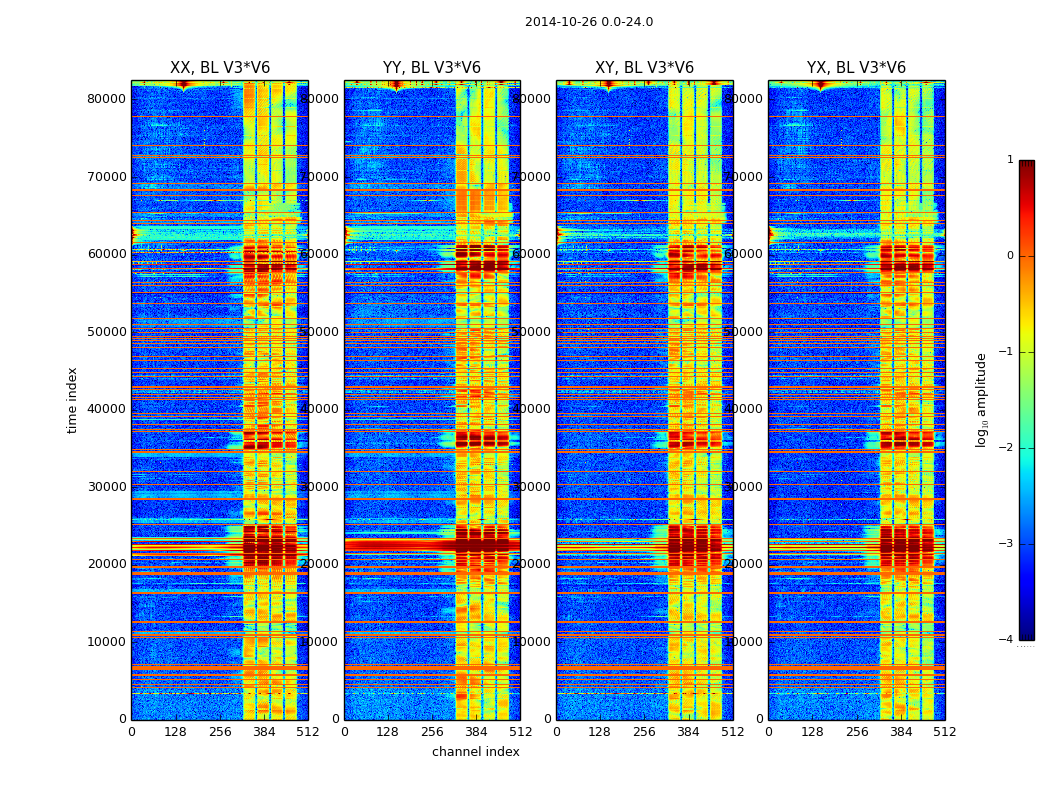Click the 512 x-axis tick under YX panel
Viewport: 1050px width, 800px height.
pyautogui.click(x=945, y=732)
